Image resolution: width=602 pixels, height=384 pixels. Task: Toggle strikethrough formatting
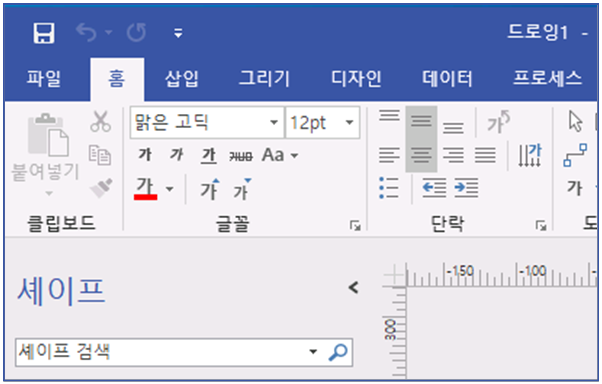tap(241, 156)
